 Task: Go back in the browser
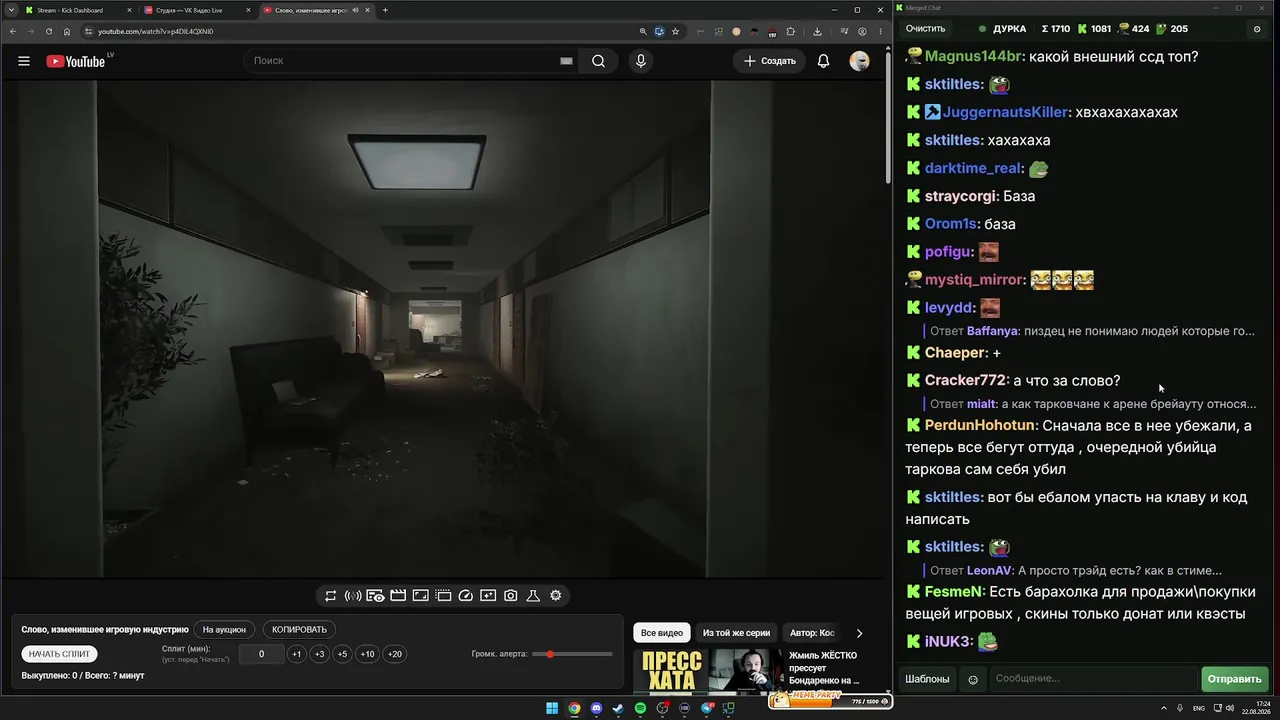[13, 31]
